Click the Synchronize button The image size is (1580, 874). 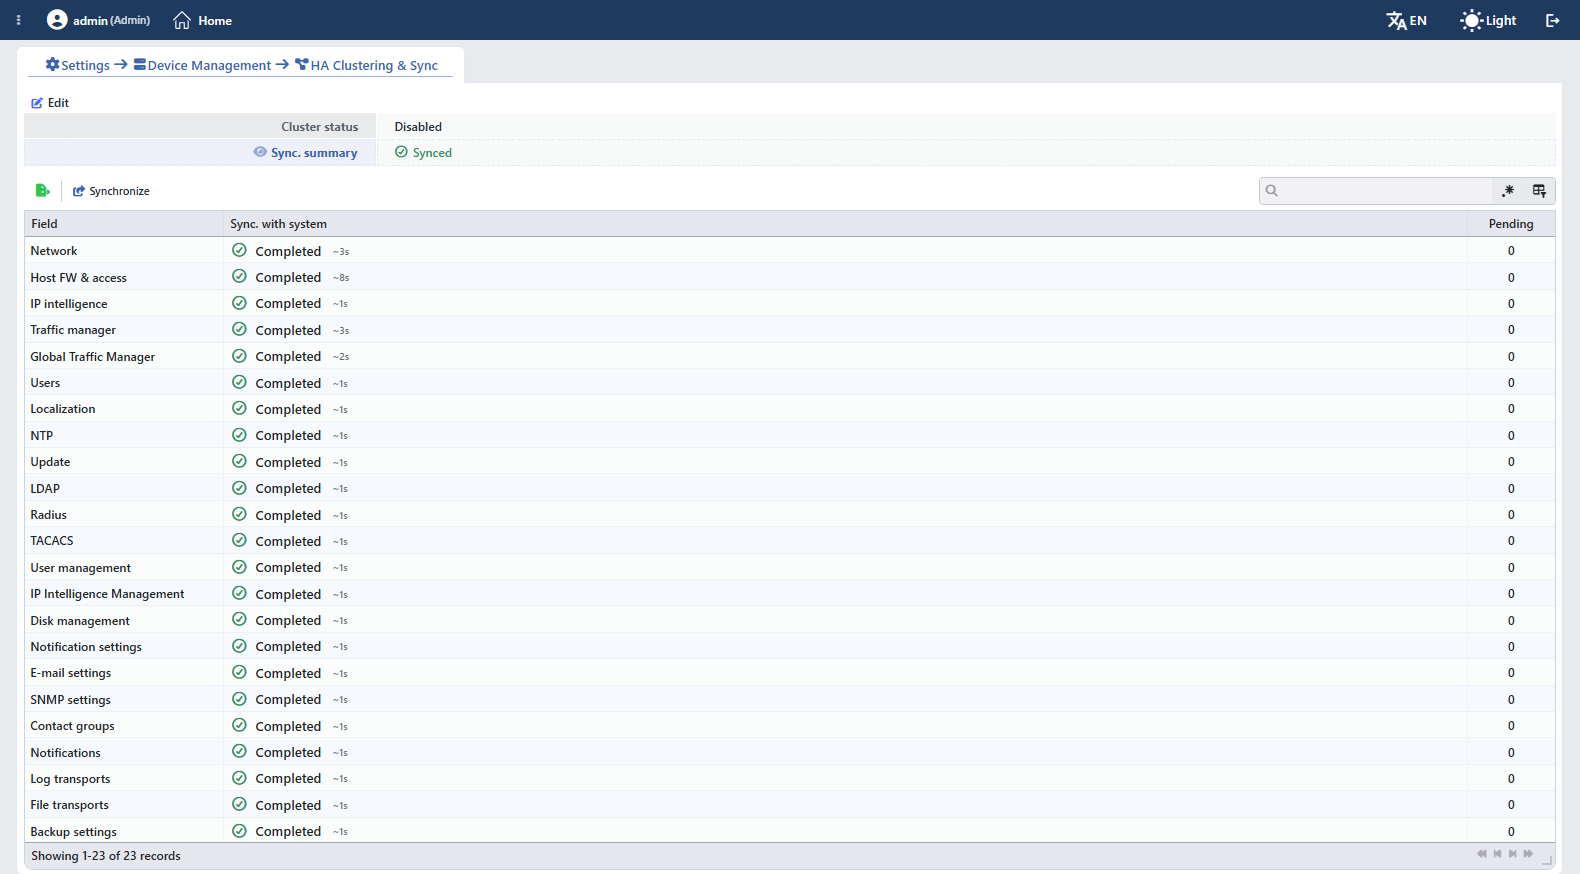click(x=111, y=191)
